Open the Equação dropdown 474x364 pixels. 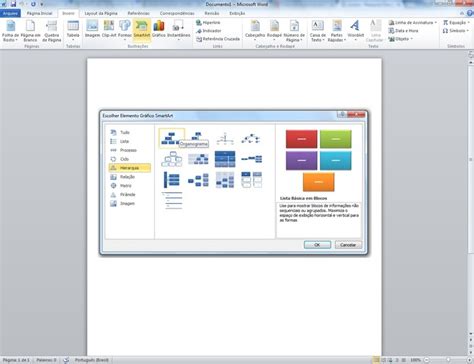point(456,22)
